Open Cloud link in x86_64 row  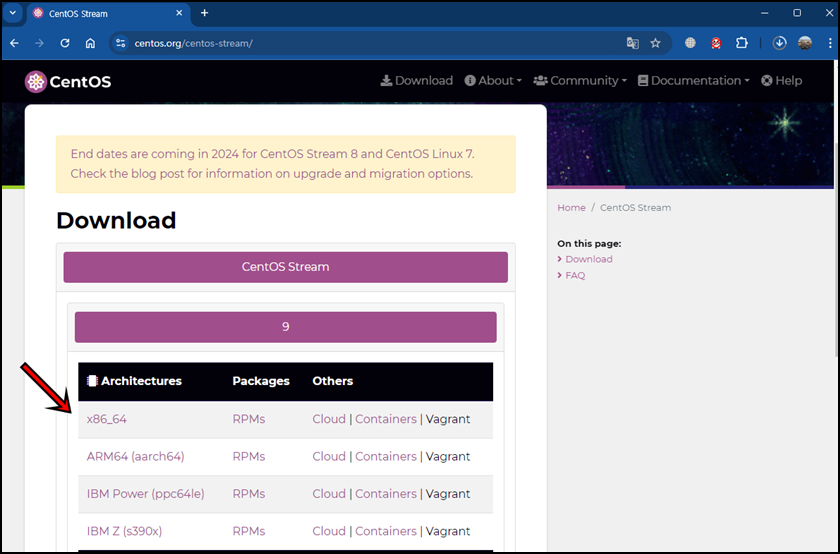pos(329,419)
